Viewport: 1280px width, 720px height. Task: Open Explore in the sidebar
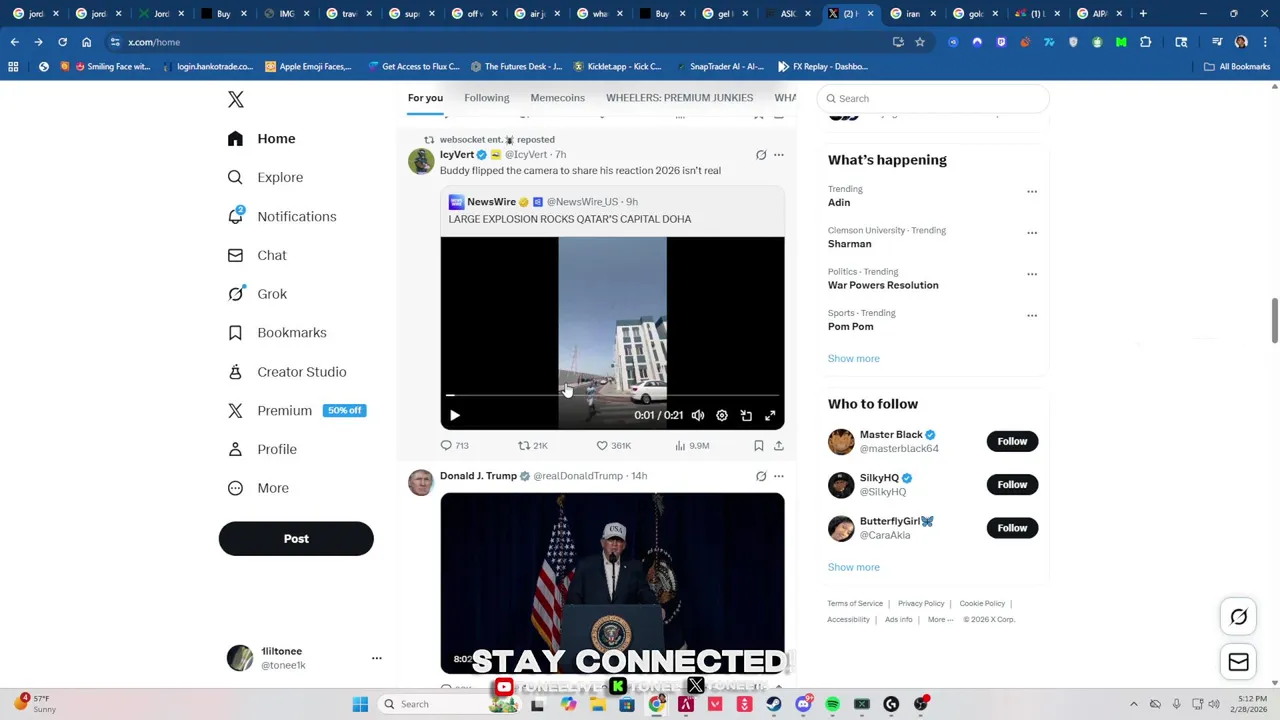pyautogui.click(x=265, y=177)
